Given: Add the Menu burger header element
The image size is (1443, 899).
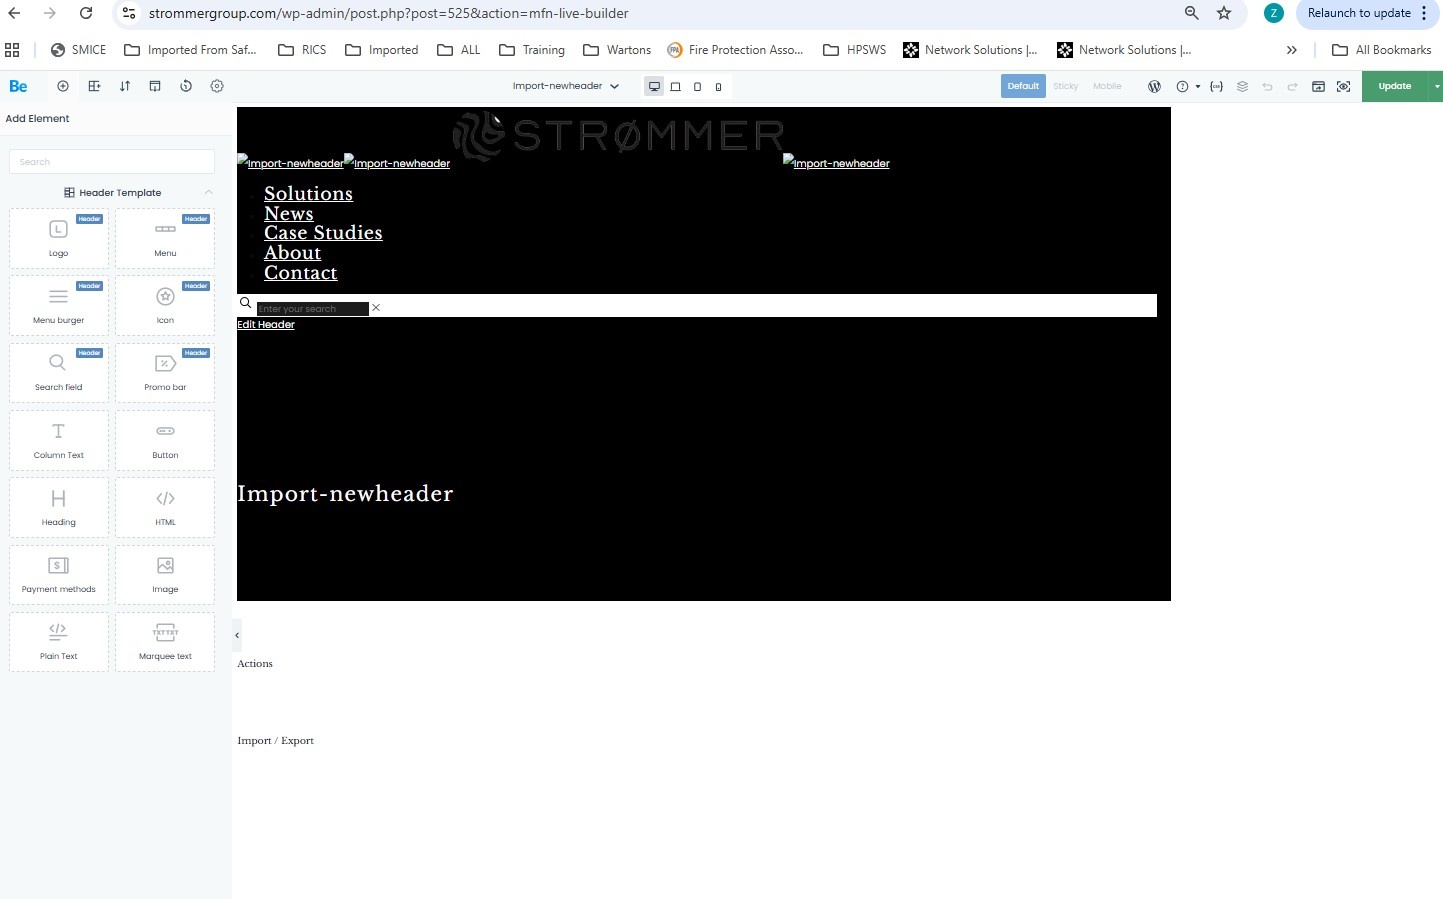Looking at the screenshot, I should click(x=59, y=305).
